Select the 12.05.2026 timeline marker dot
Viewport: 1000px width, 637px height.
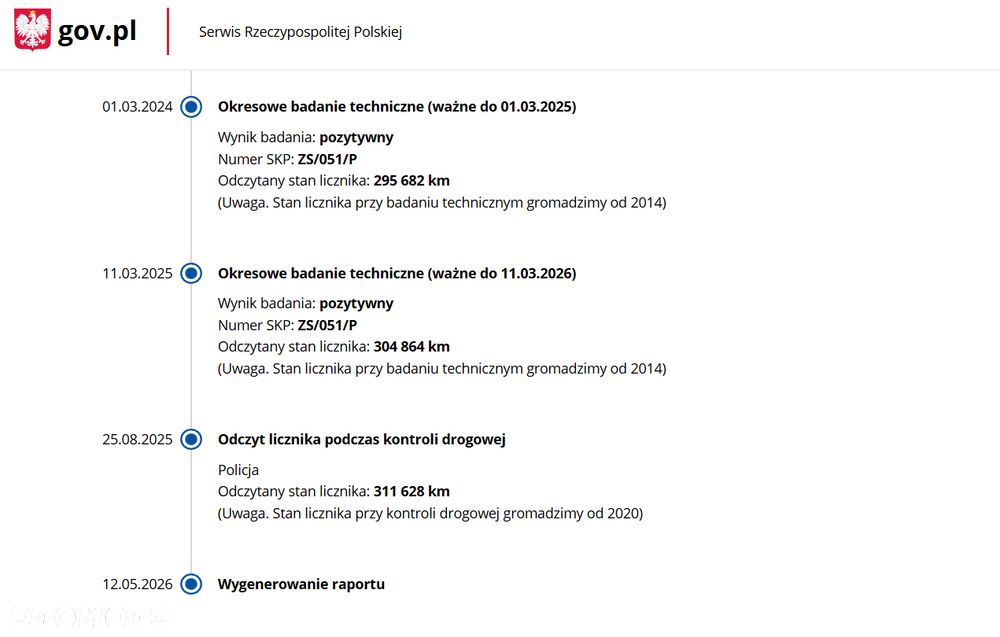[x=191, y=584]
